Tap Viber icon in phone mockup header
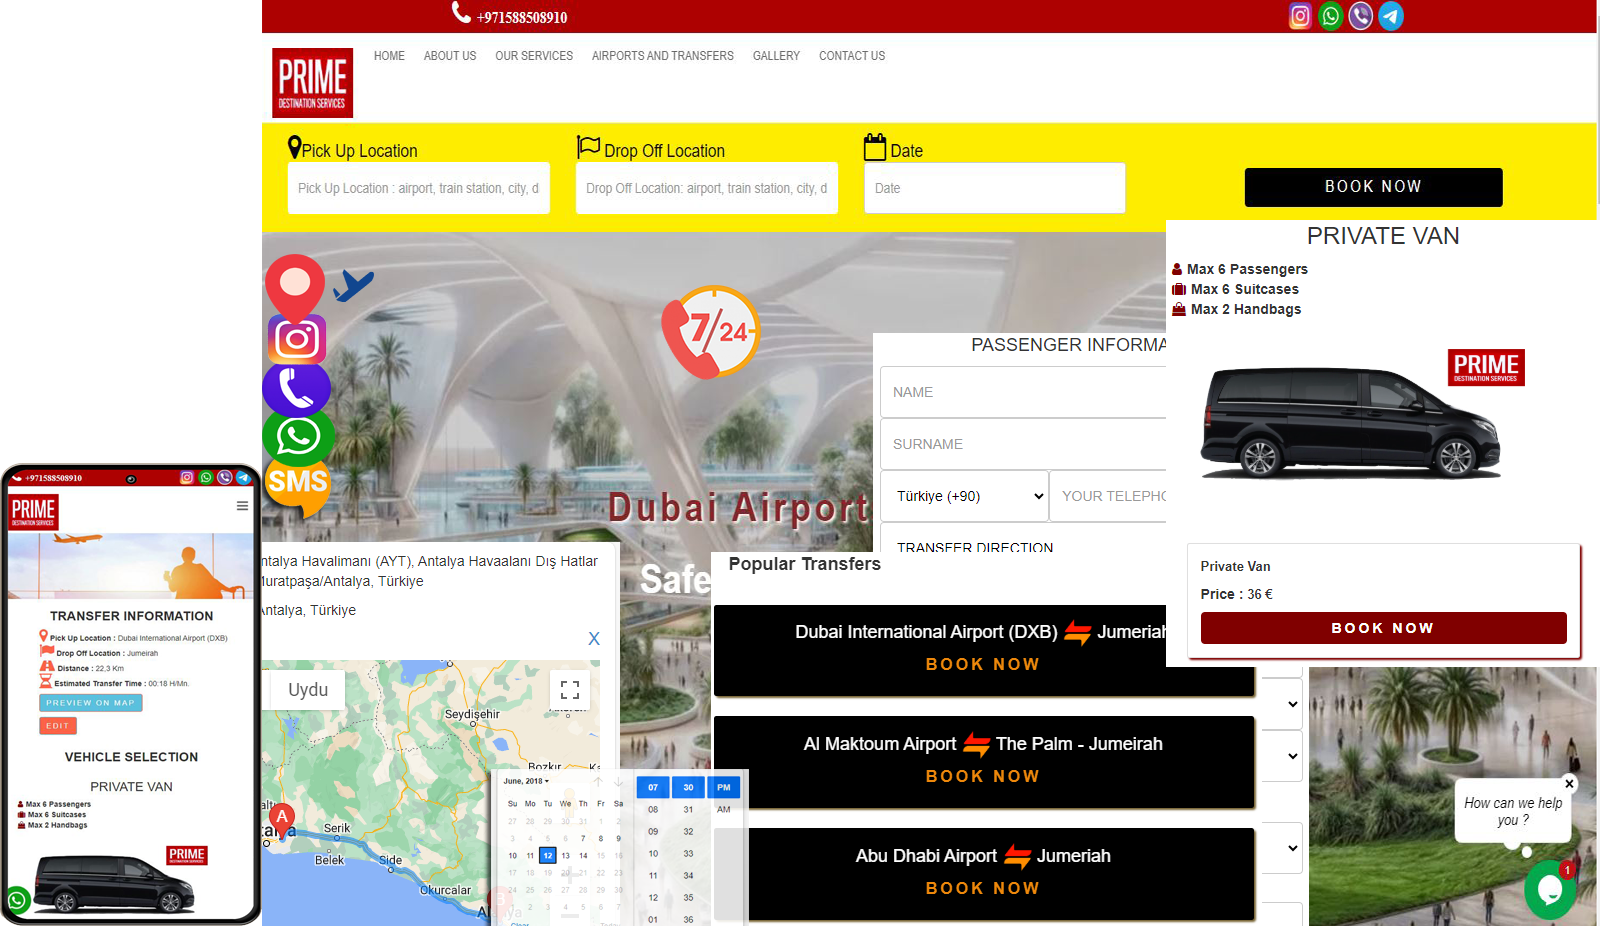This screenshot has height=926, width=1600. (x=225, y=478)
